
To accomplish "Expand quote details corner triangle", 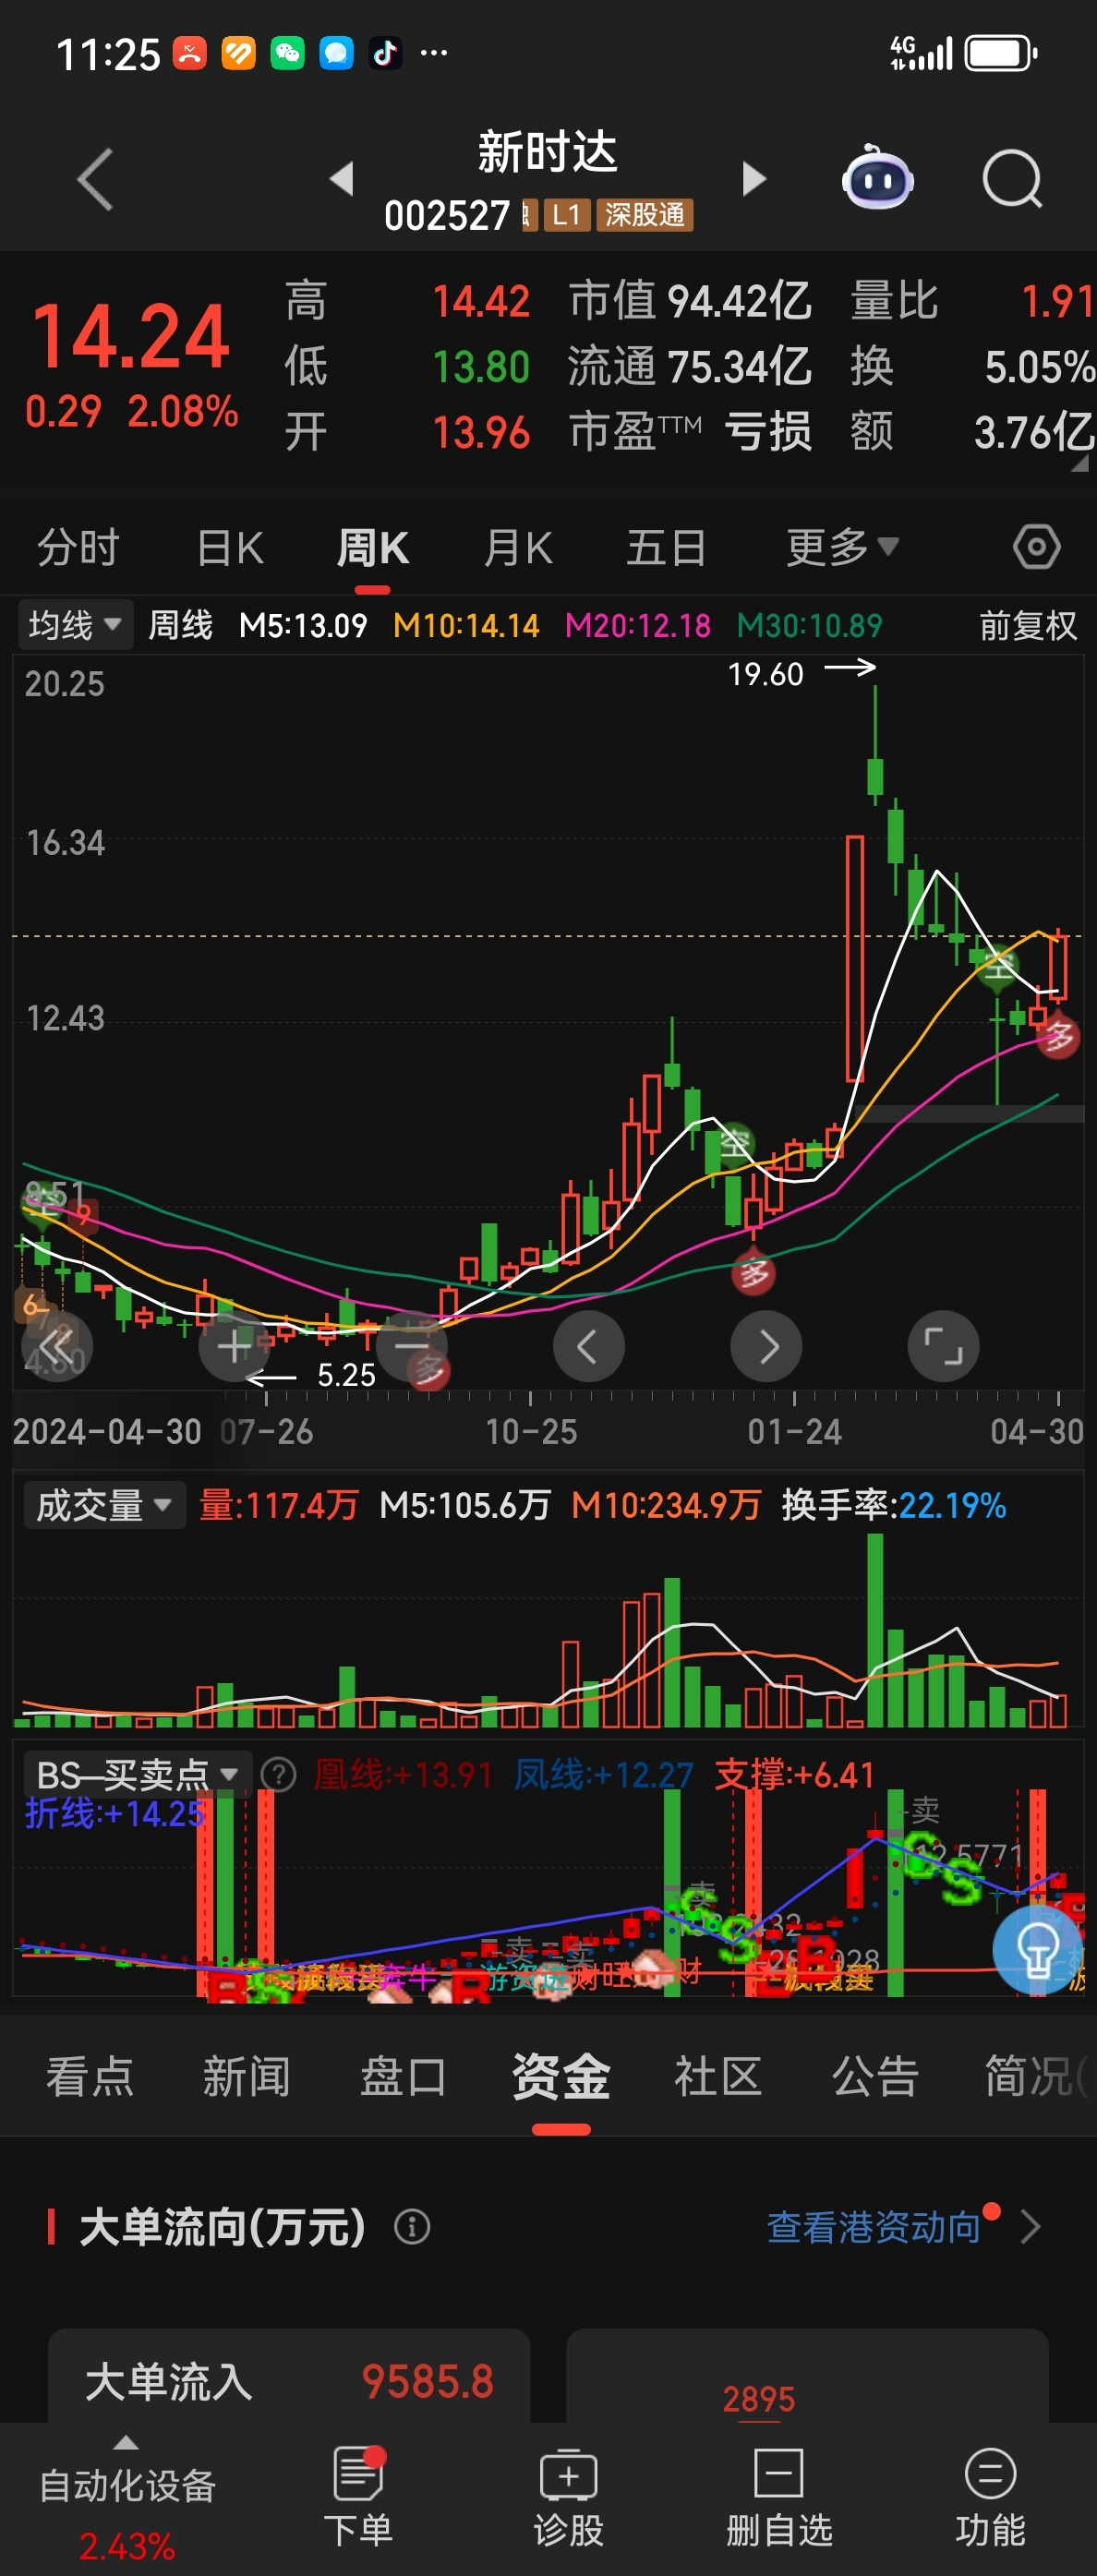I will coord(1079,464).
